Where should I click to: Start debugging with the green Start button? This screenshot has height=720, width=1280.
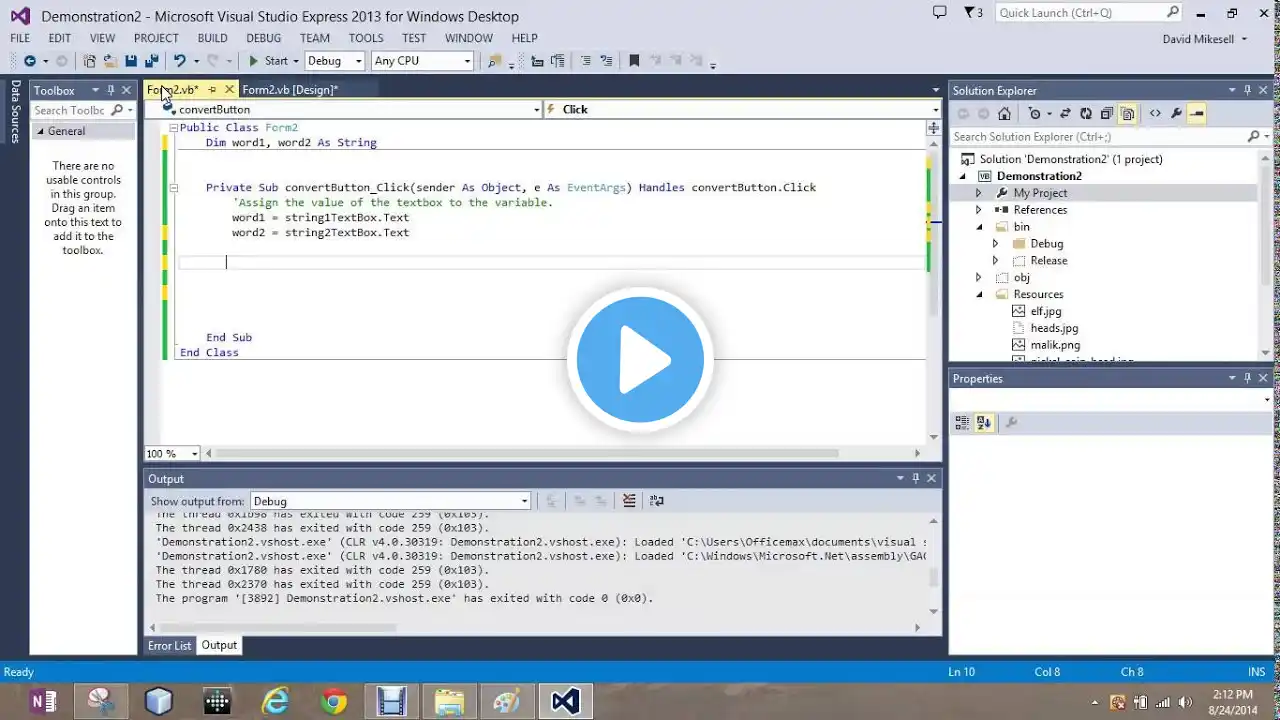point(268,61)
